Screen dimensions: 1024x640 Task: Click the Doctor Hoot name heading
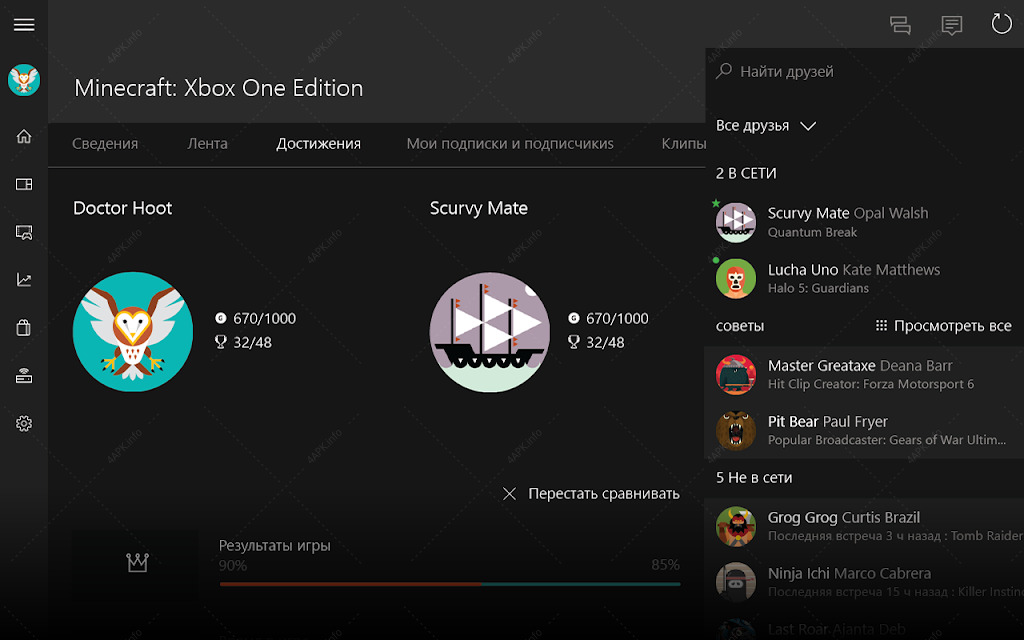tap(123, 208)
